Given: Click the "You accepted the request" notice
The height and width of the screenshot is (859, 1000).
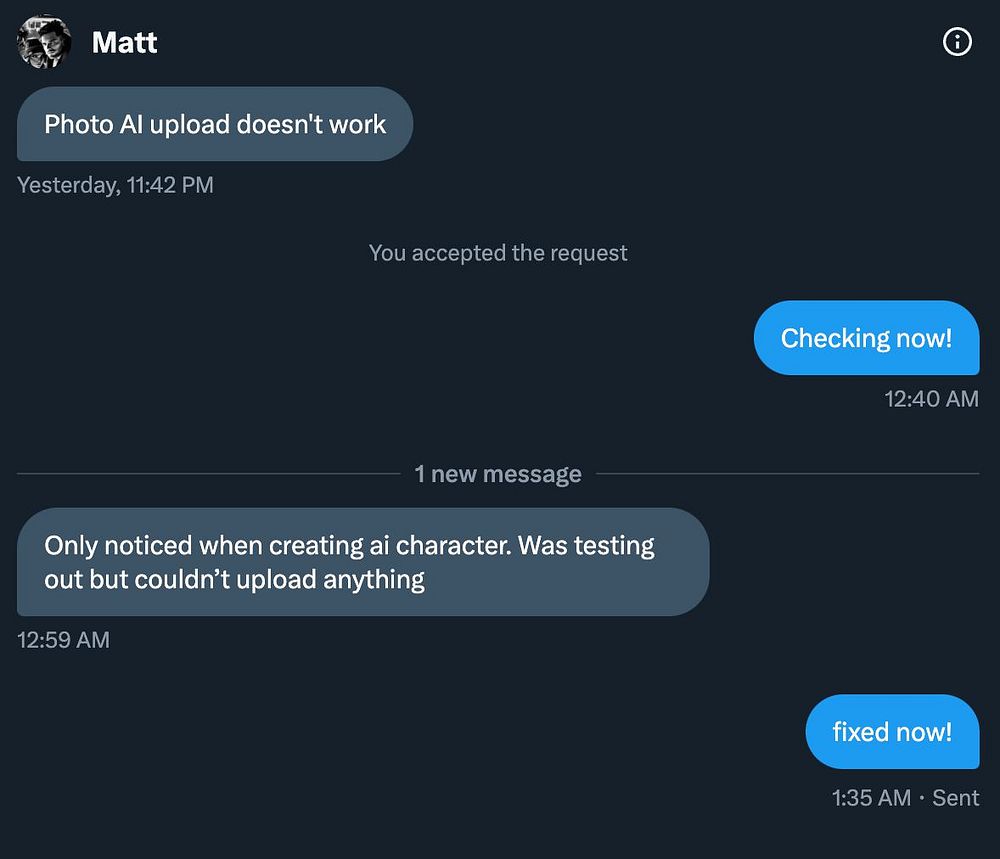Looking at the screenshot, I should [498, 253].
